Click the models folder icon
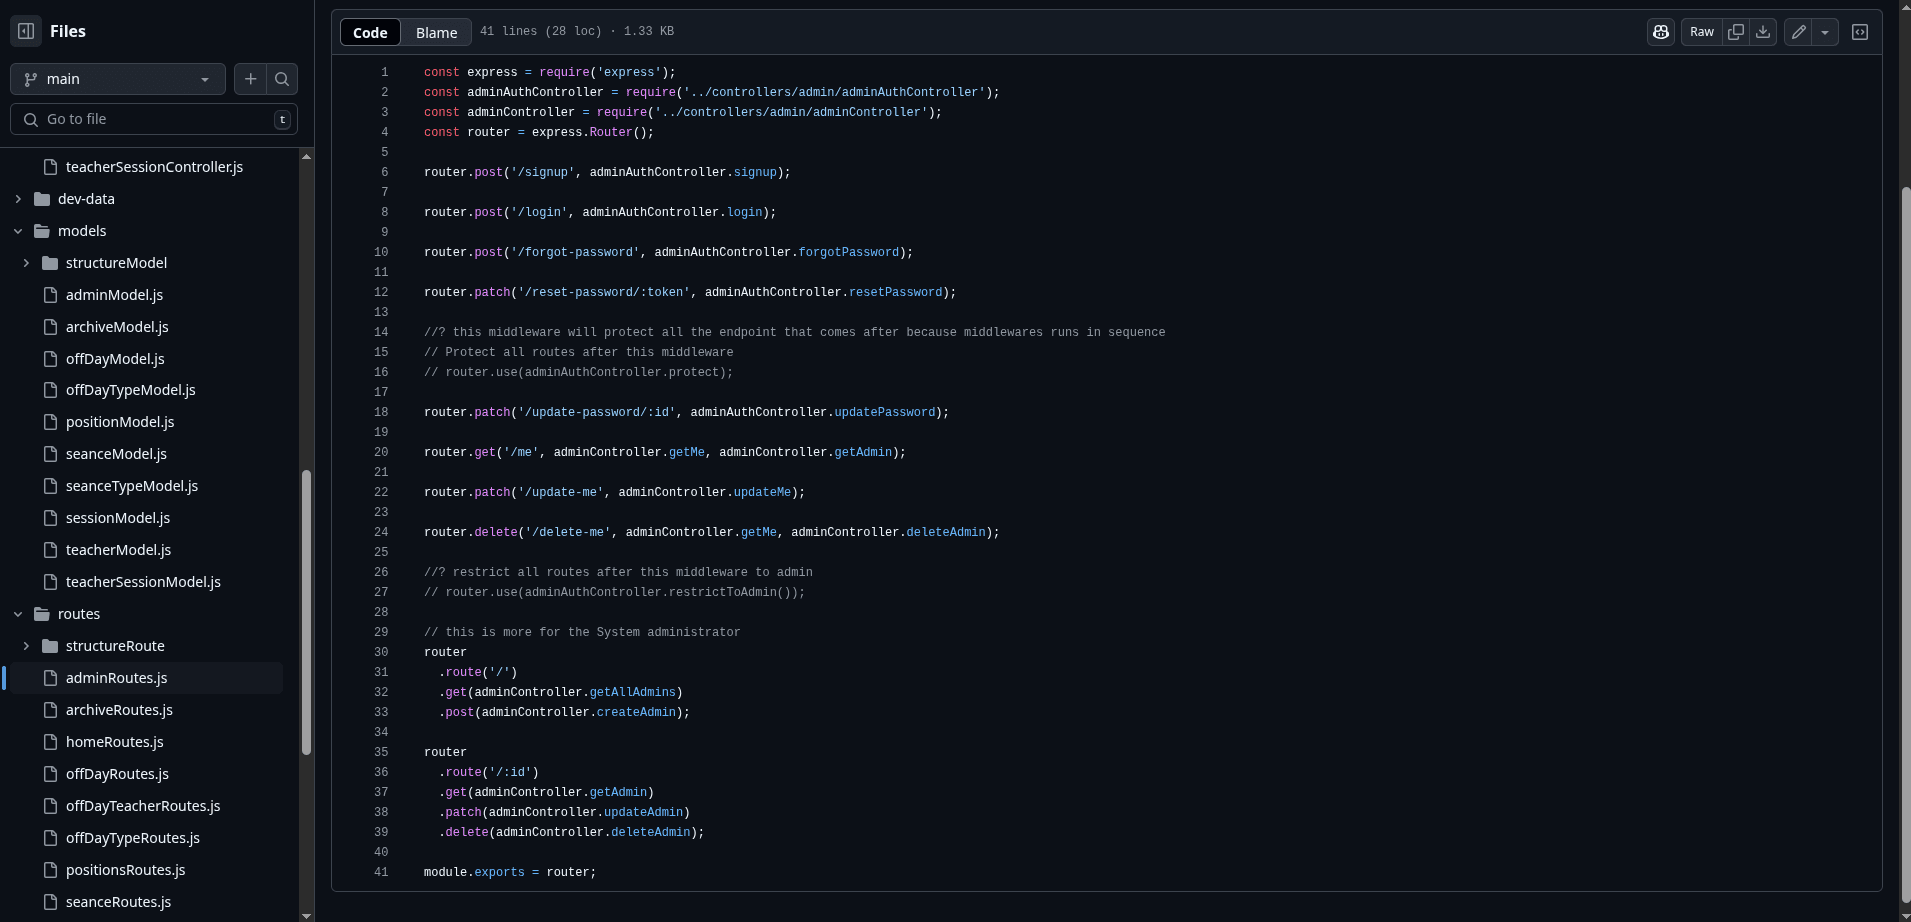Viewport: 1911px width, 922px height. coord(42,231)
